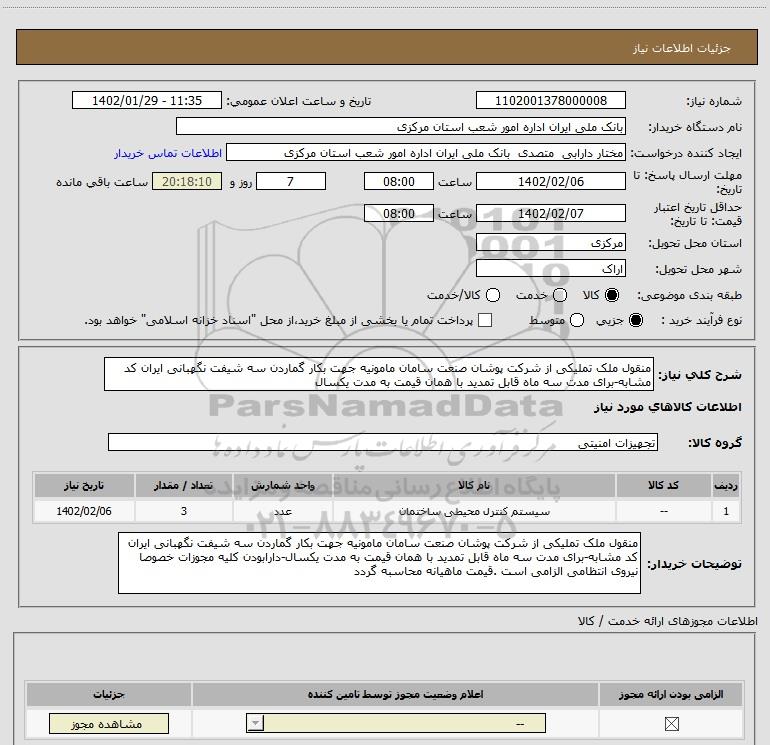Click the شماره نیاز number field
770x745 pixels.
click(550, 100)
